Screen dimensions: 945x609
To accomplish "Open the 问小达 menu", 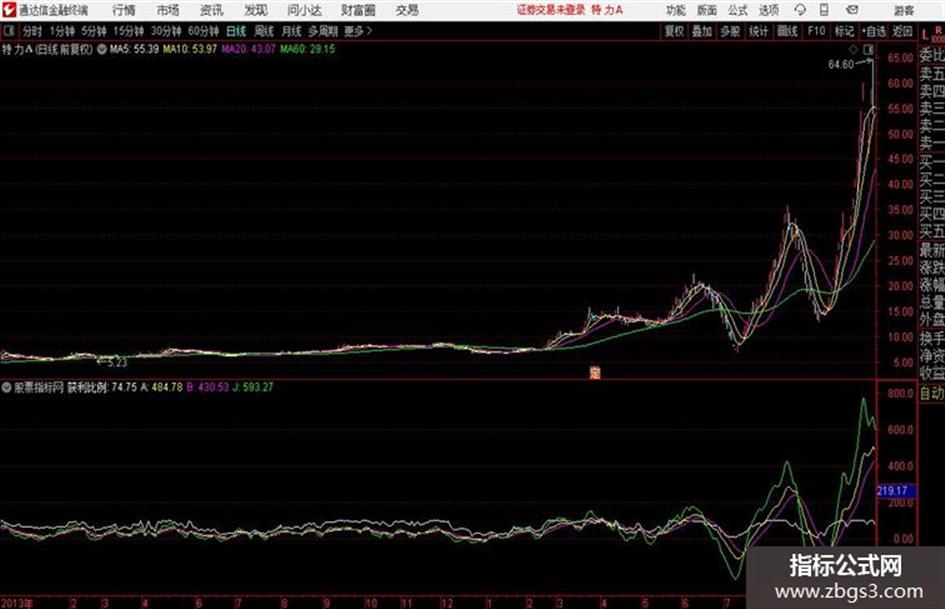I will (x=304, y=10).
